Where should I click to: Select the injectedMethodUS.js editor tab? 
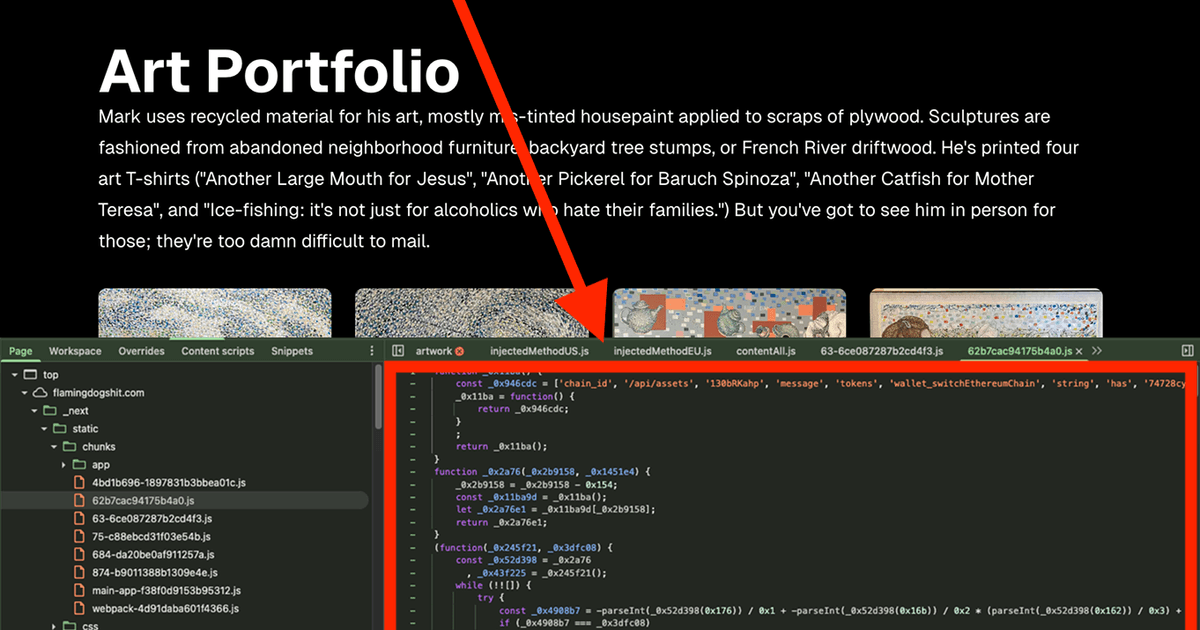(x=539, y=351)
